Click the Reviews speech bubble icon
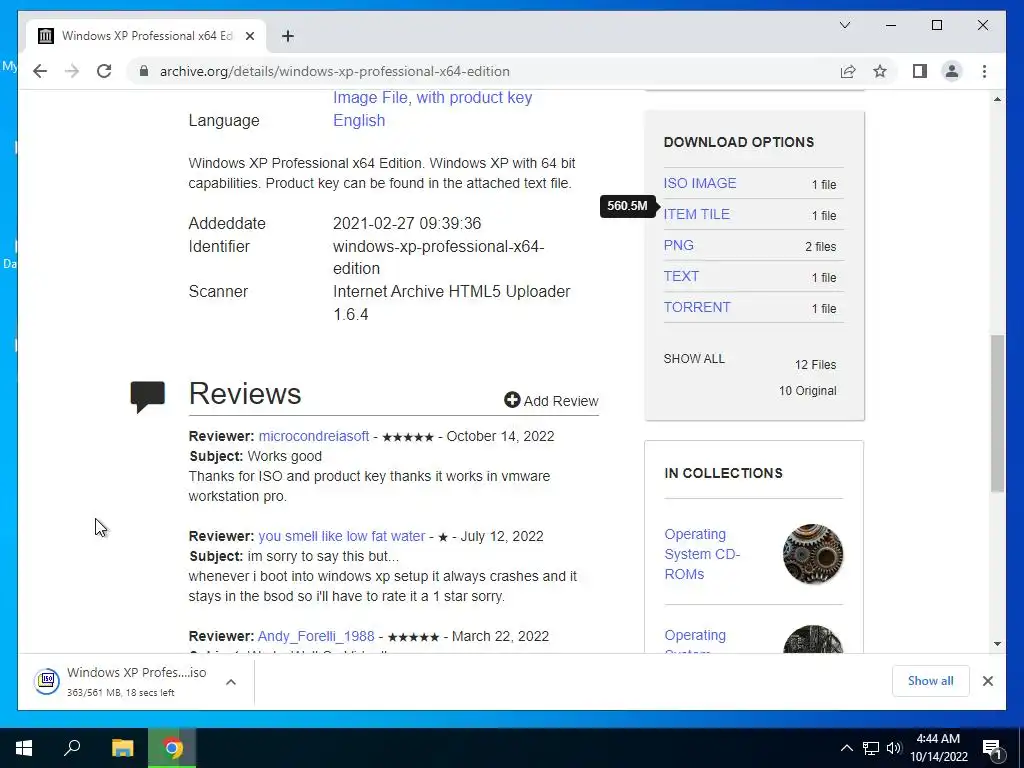The height and width of the screenshot is (768, 1024). (148, 396)
